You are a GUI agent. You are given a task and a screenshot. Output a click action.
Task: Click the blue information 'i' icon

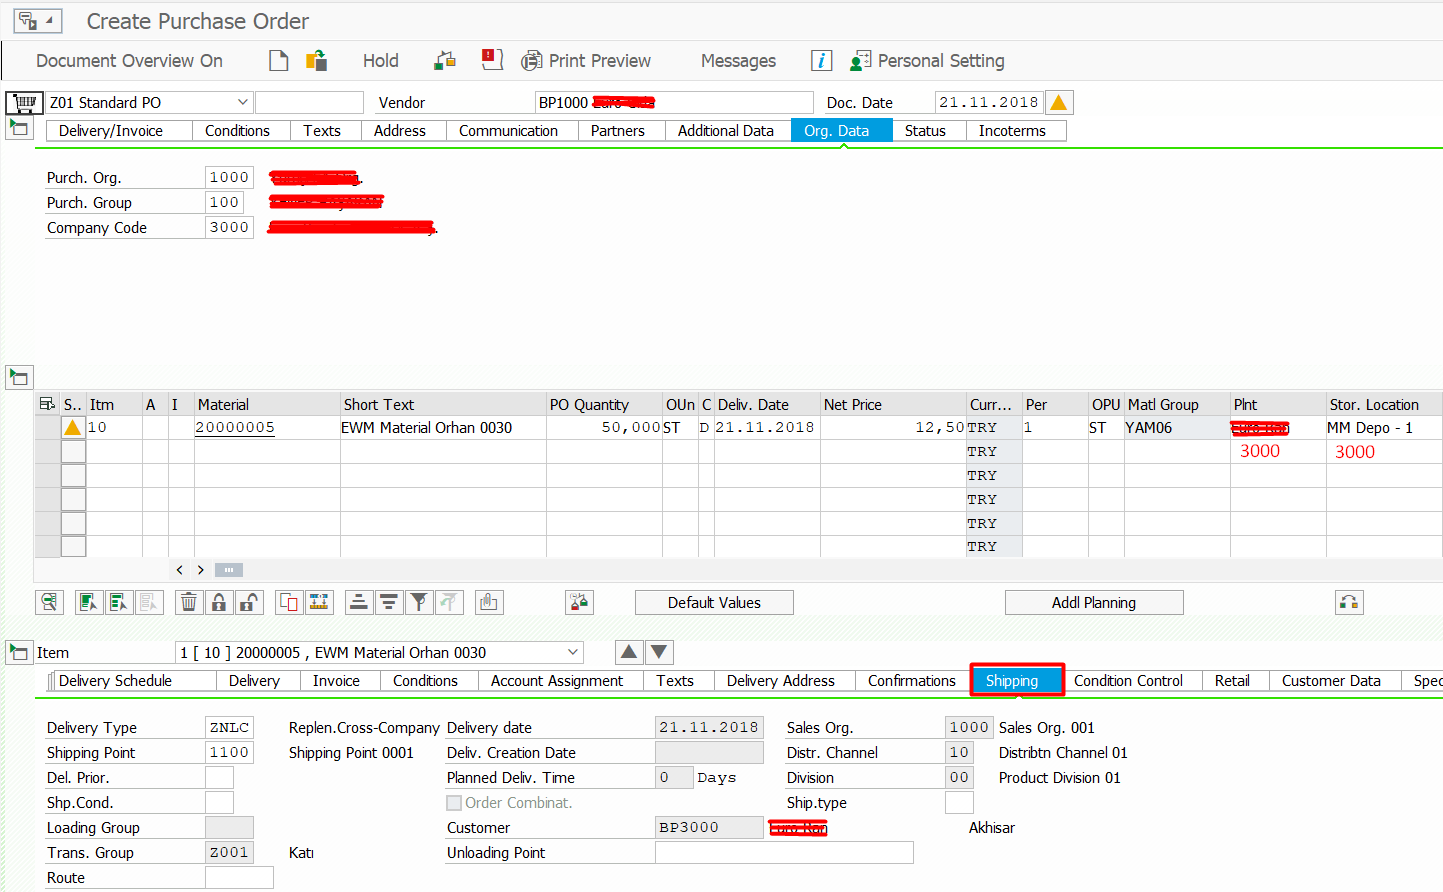click(x=821, y=61)
